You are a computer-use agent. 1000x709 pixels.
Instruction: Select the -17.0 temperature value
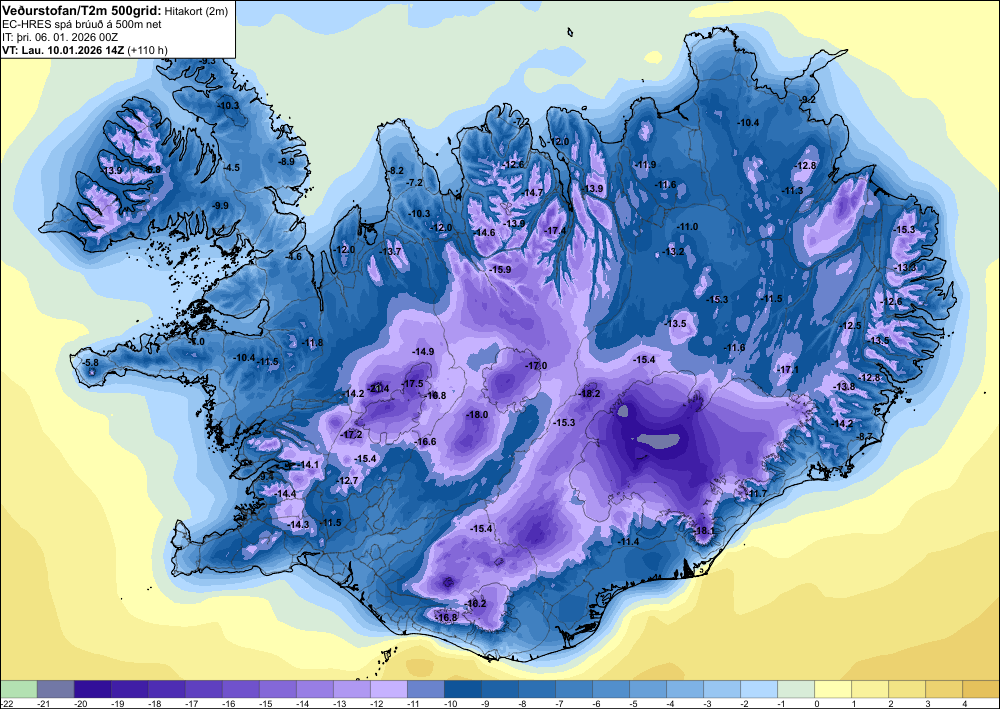click(536, 365)
